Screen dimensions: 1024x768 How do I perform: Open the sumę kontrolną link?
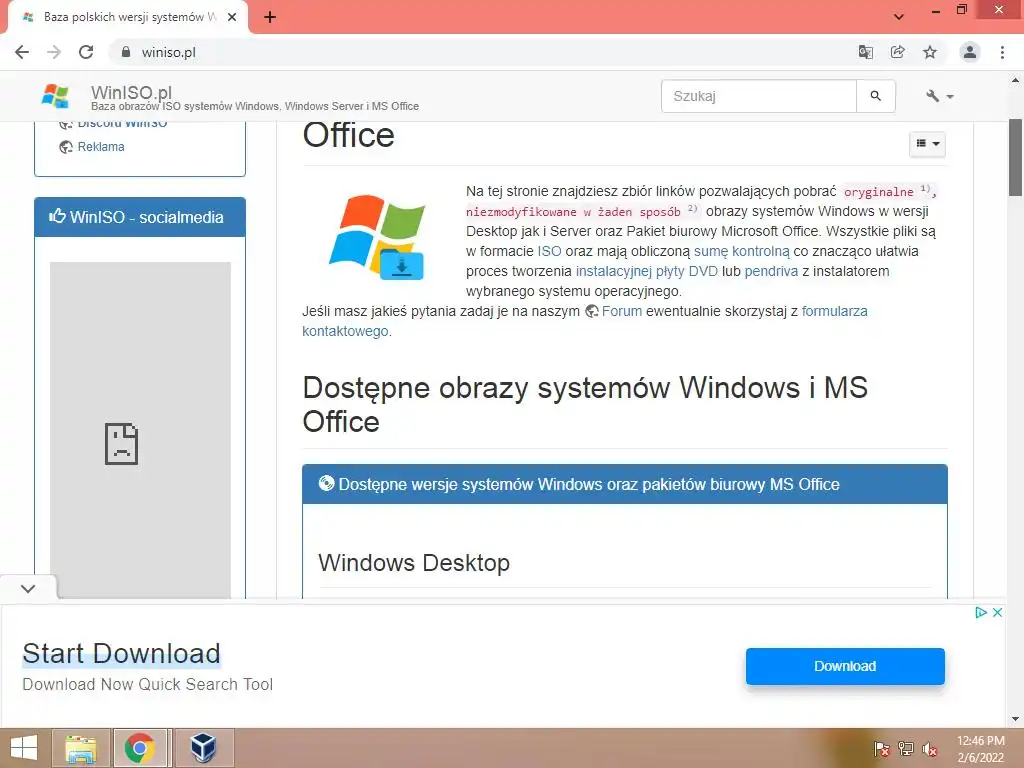click(x=741, y=251)
